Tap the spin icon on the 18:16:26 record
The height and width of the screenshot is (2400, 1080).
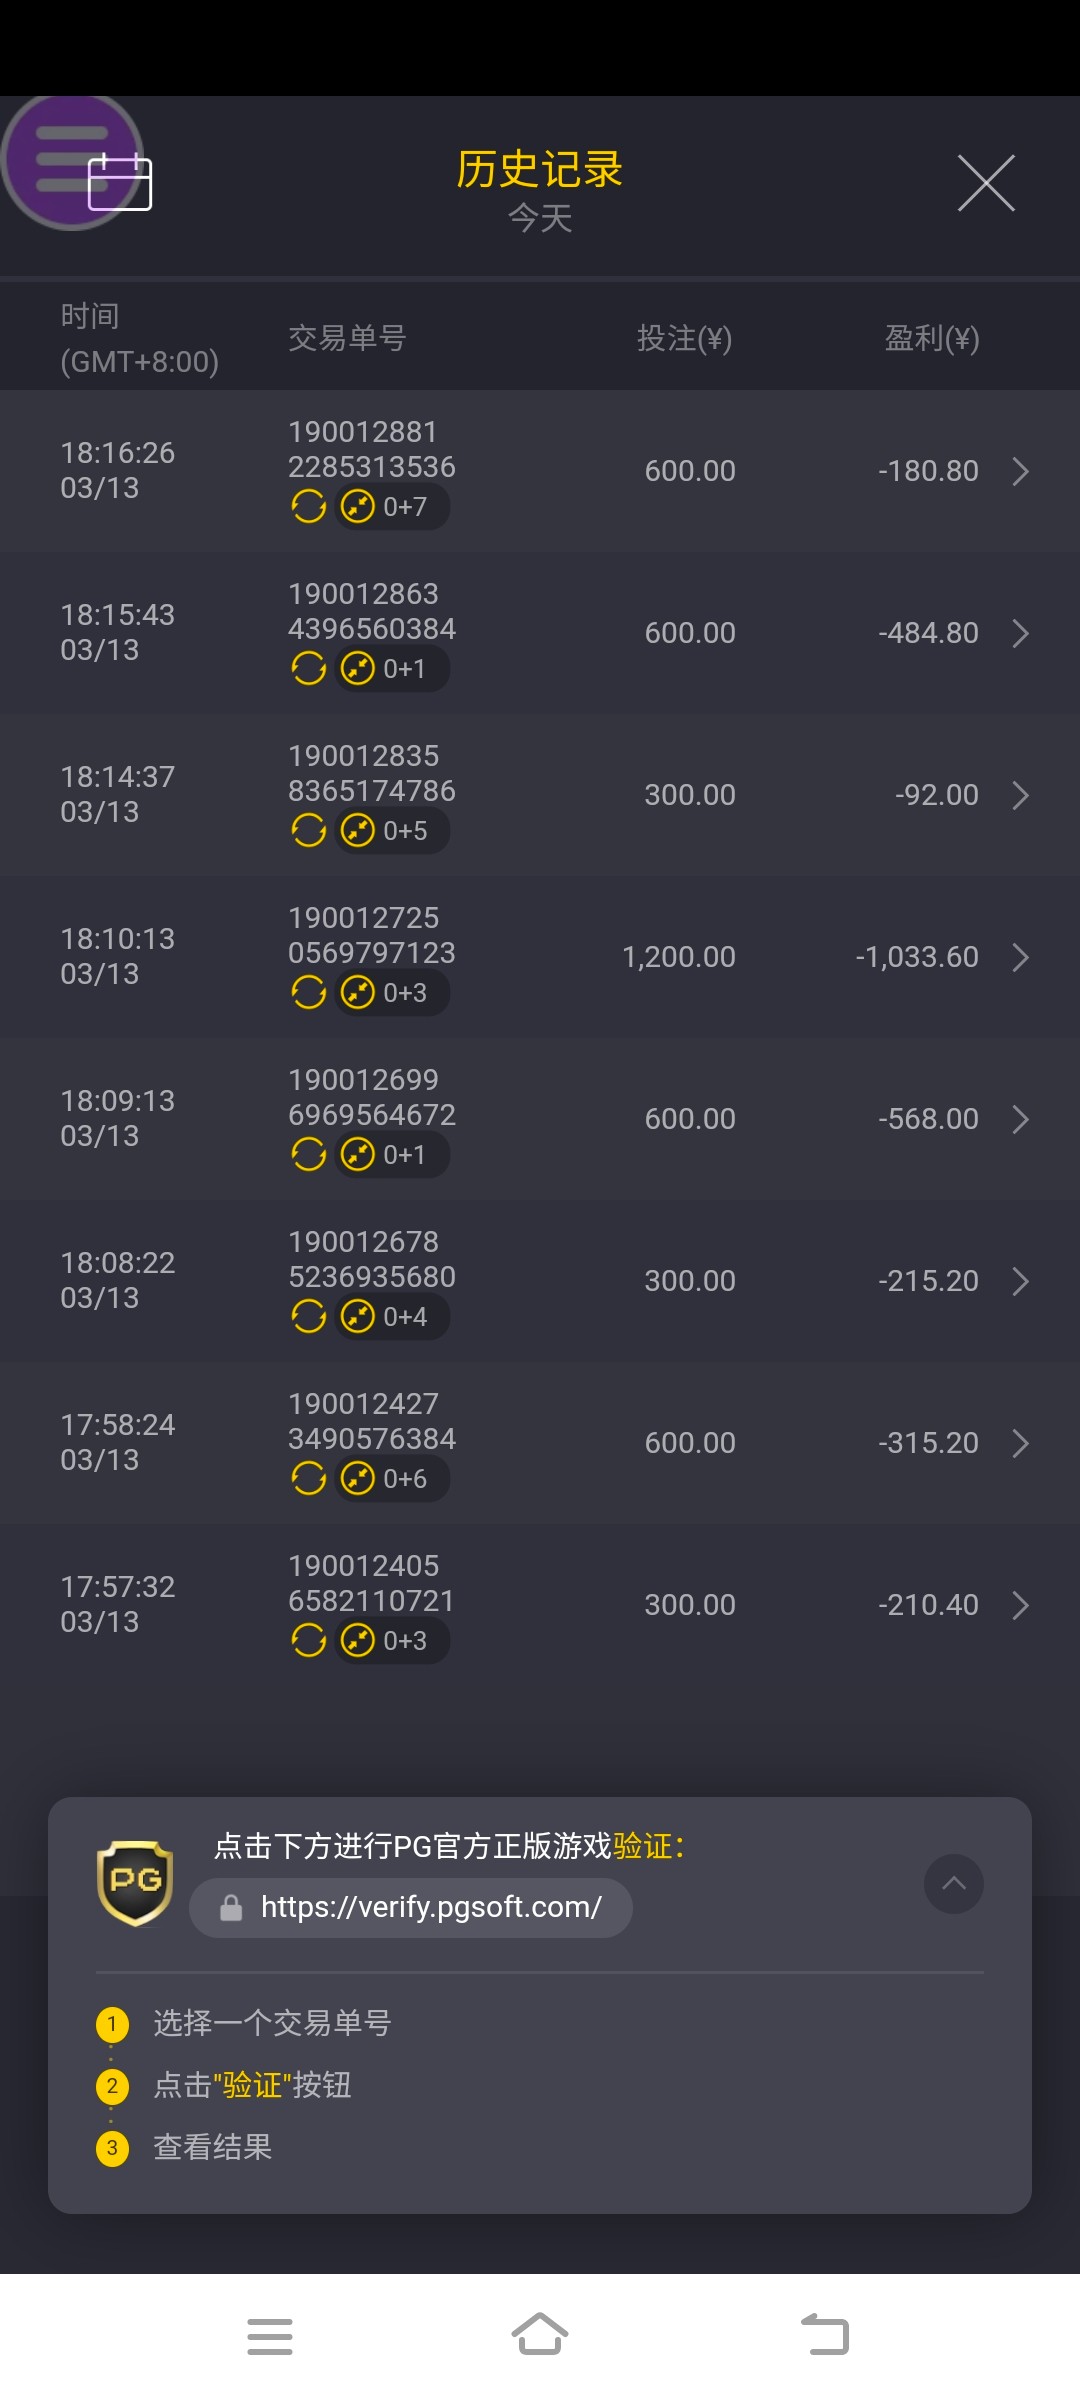pyautogui.click(x=308, y=507)
